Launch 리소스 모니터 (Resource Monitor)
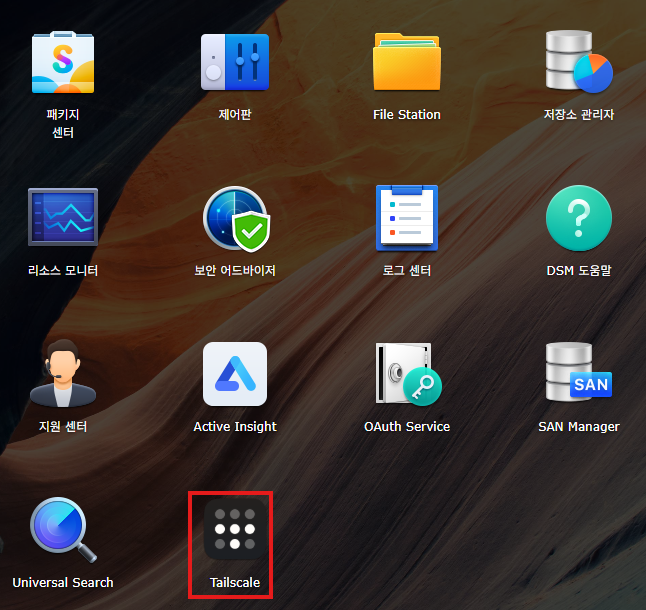The width and height of the screenshot is (646, 610). pos(63,217)
